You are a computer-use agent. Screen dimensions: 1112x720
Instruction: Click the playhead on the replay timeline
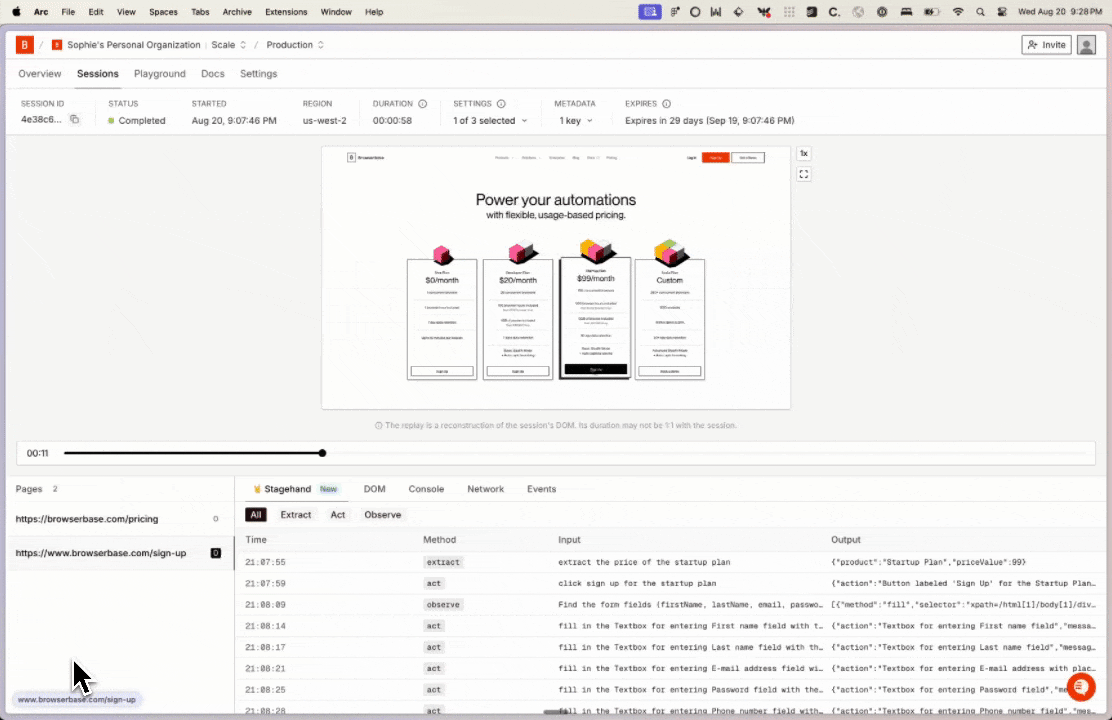(322, 453)
